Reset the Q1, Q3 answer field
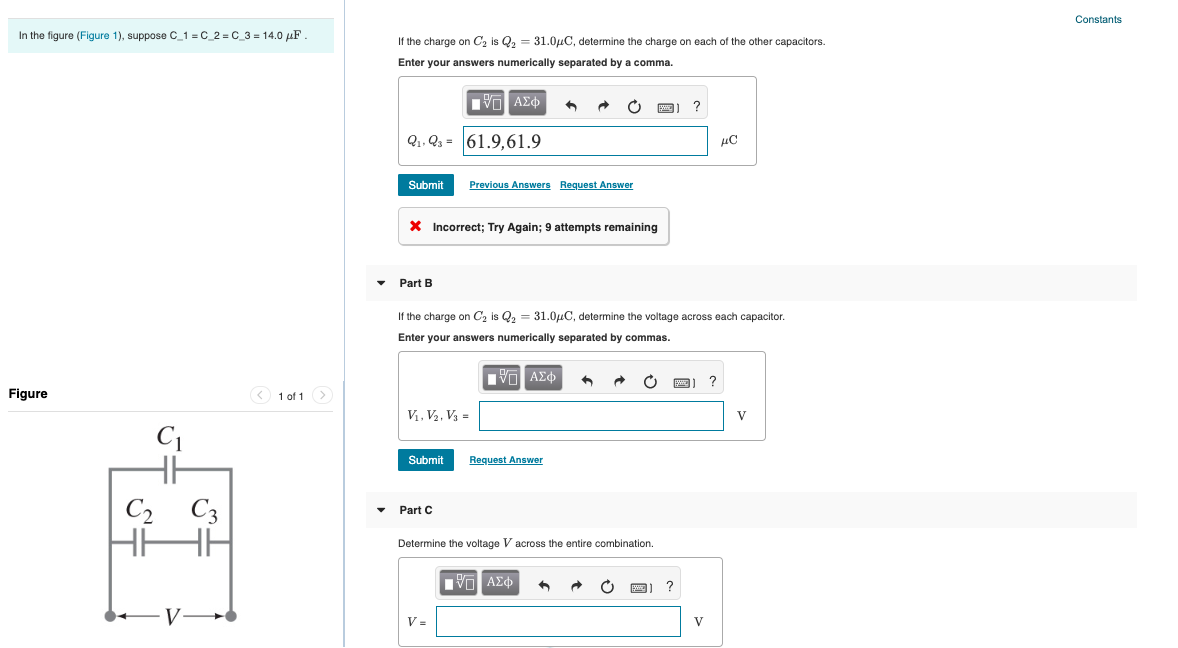Viewport: 1178px width, 648px height. point(634,107)
